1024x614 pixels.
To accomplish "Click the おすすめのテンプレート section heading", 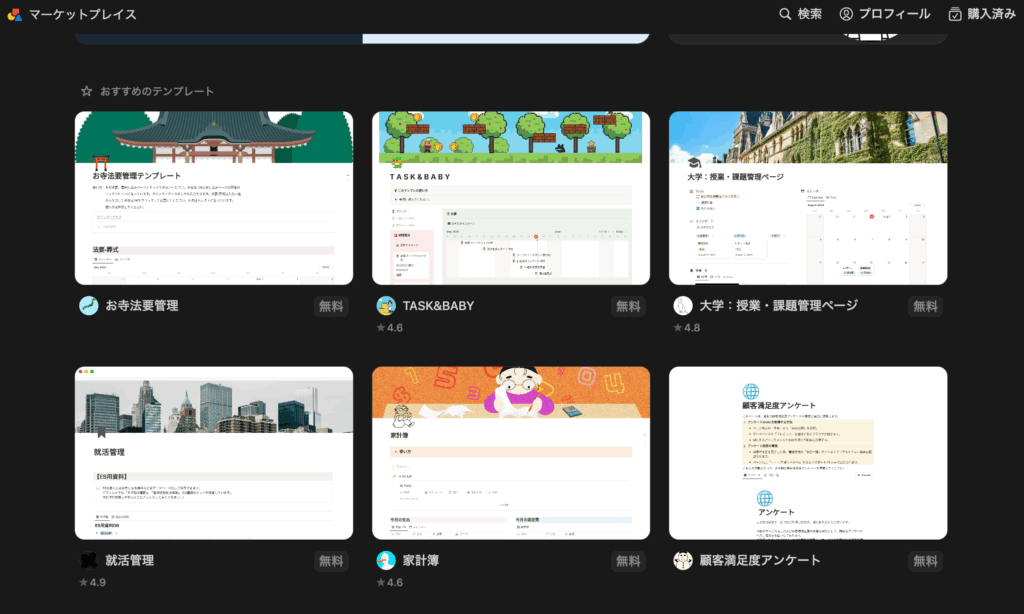I will click(156, 91).
